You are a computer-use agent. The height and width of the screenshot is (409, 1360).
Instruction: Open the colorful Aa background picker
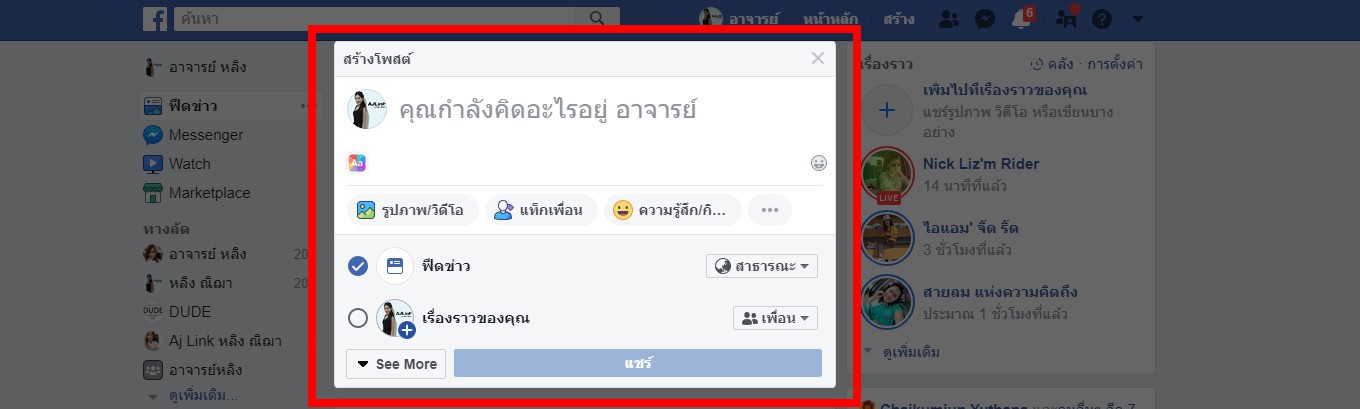point(357,163)
